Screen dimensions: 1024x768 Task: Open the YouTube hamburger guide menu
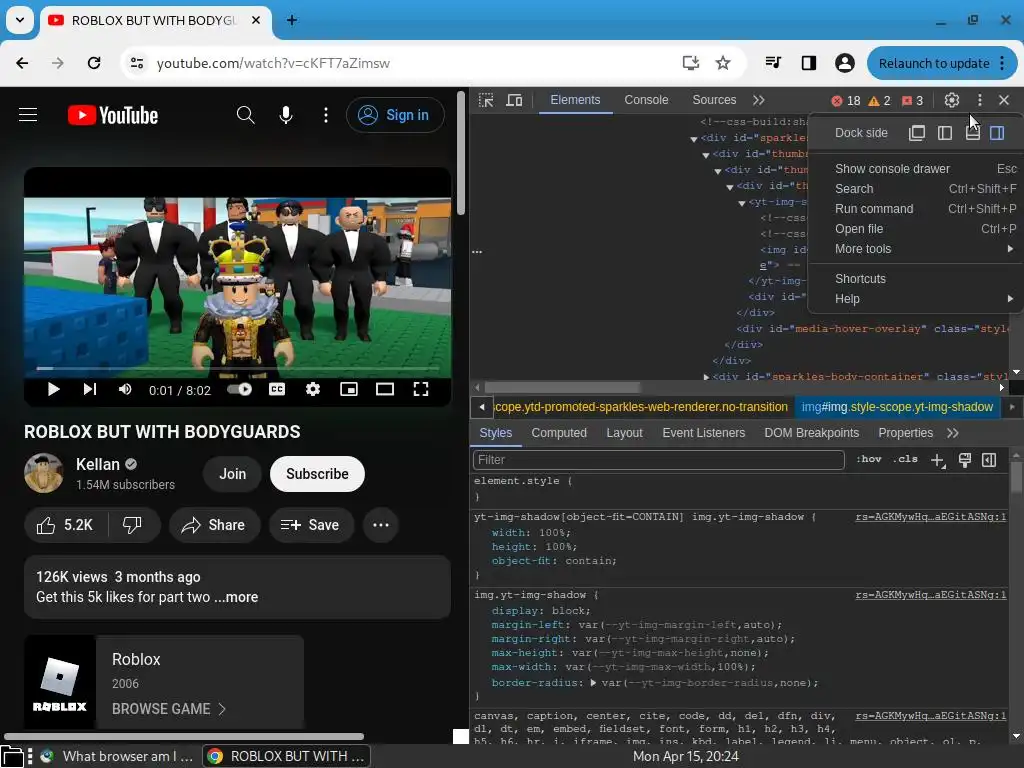click(27, 115)
